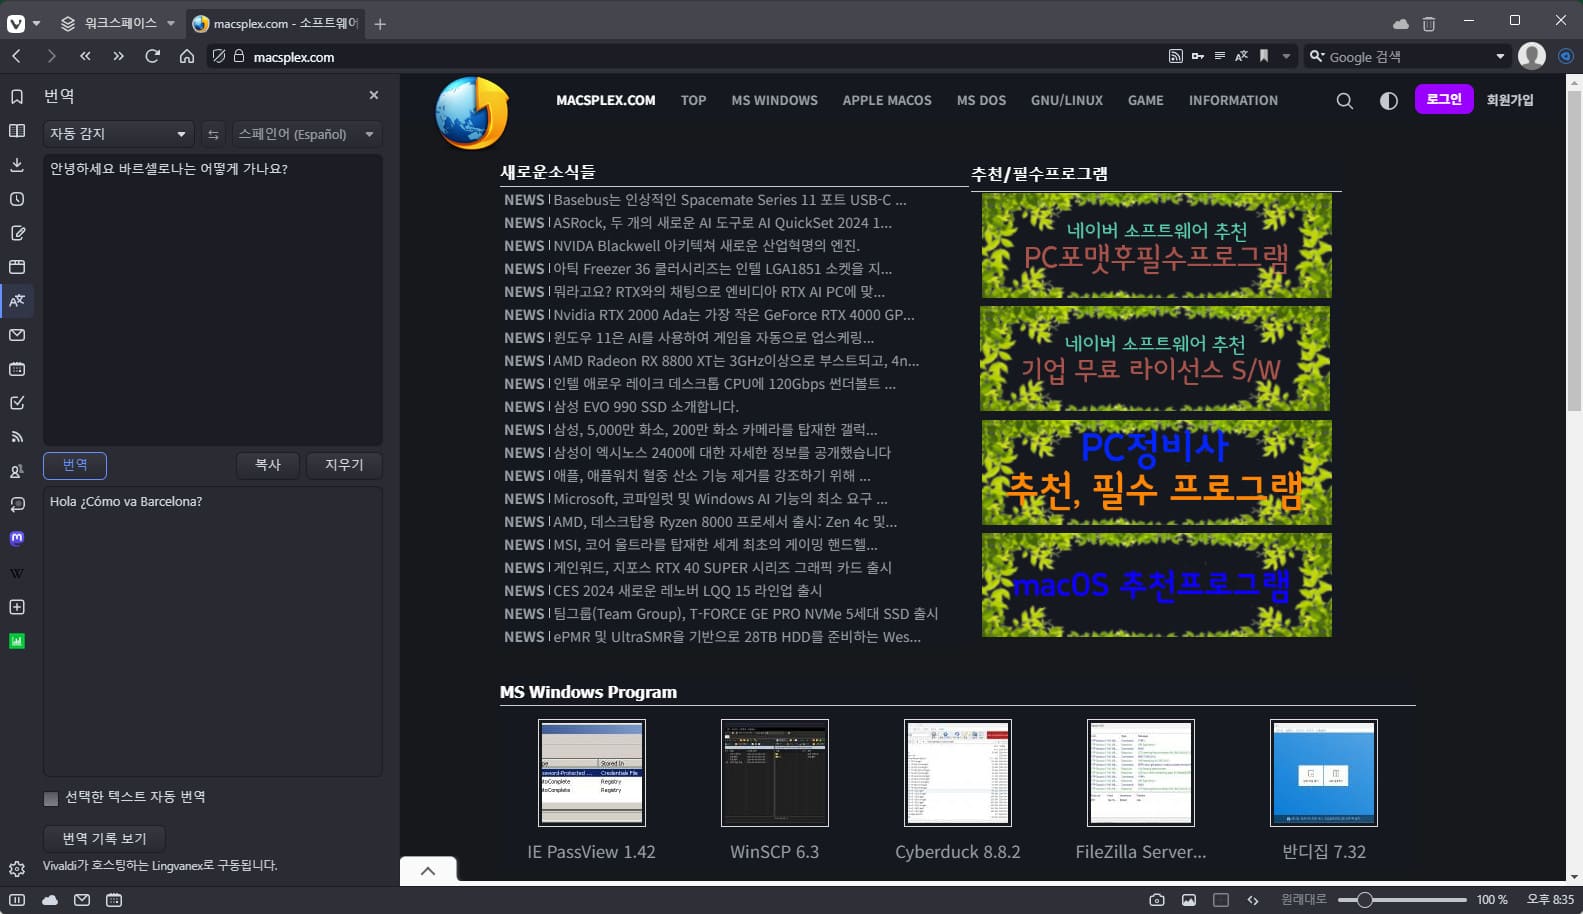Choose search engine magnifier dropdown

tap(1317, 56)
